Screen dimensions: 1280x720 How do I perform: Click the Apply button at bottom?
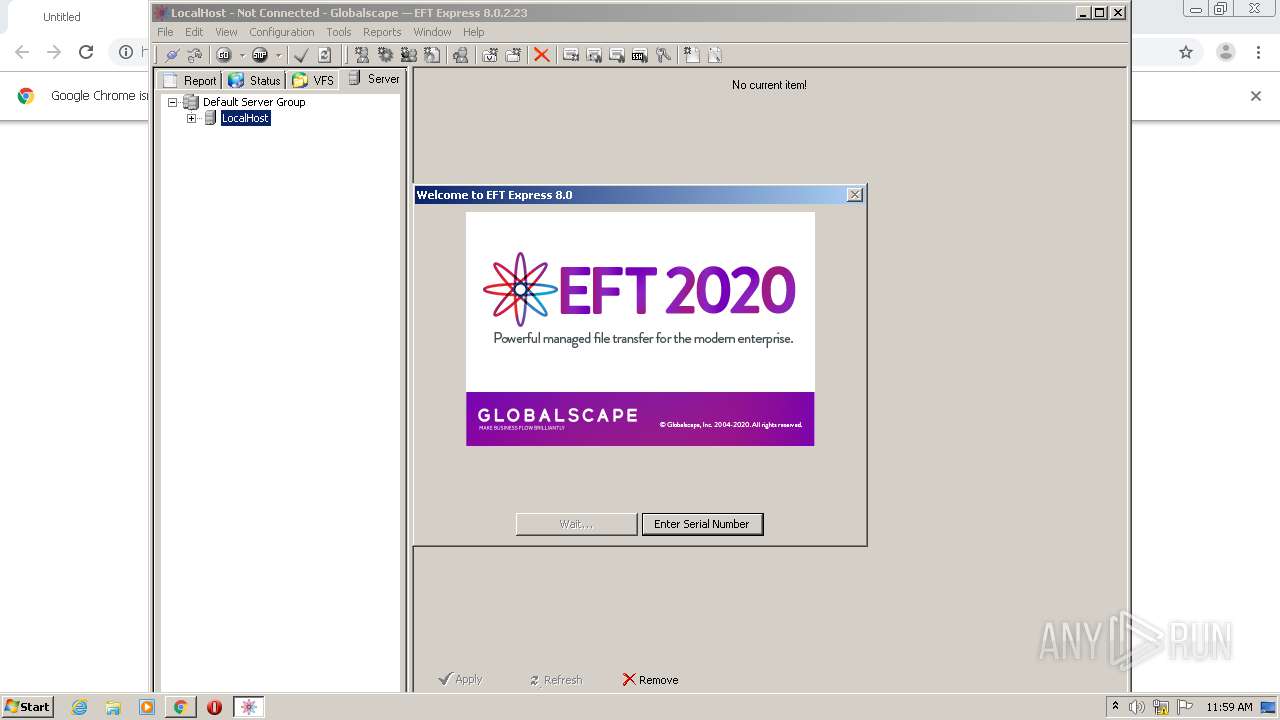coord(460,679)
